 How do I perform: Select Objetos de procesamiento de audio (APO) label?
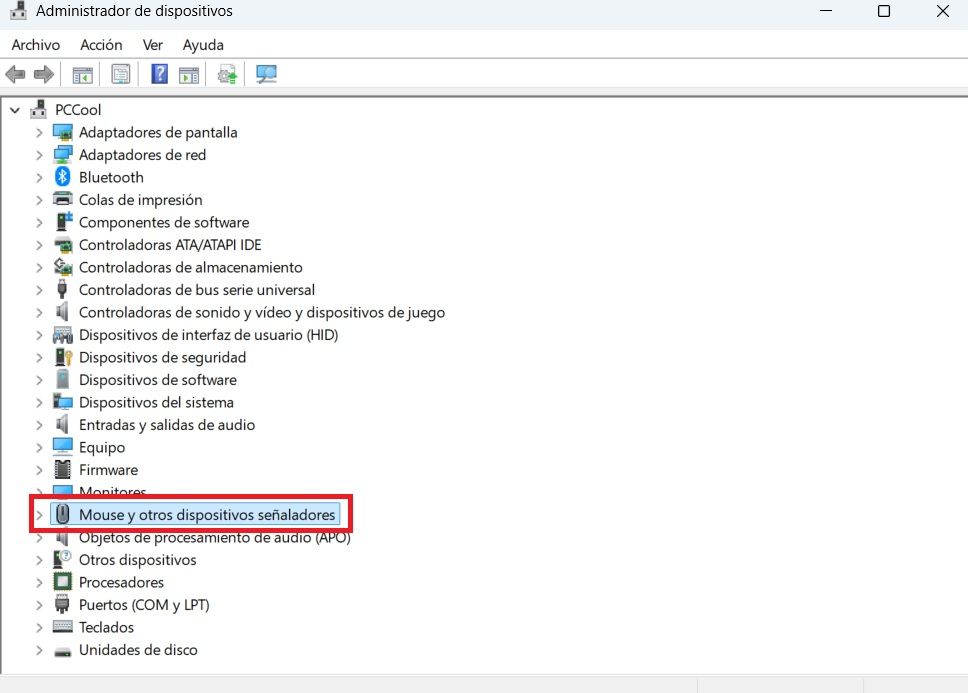215,538
